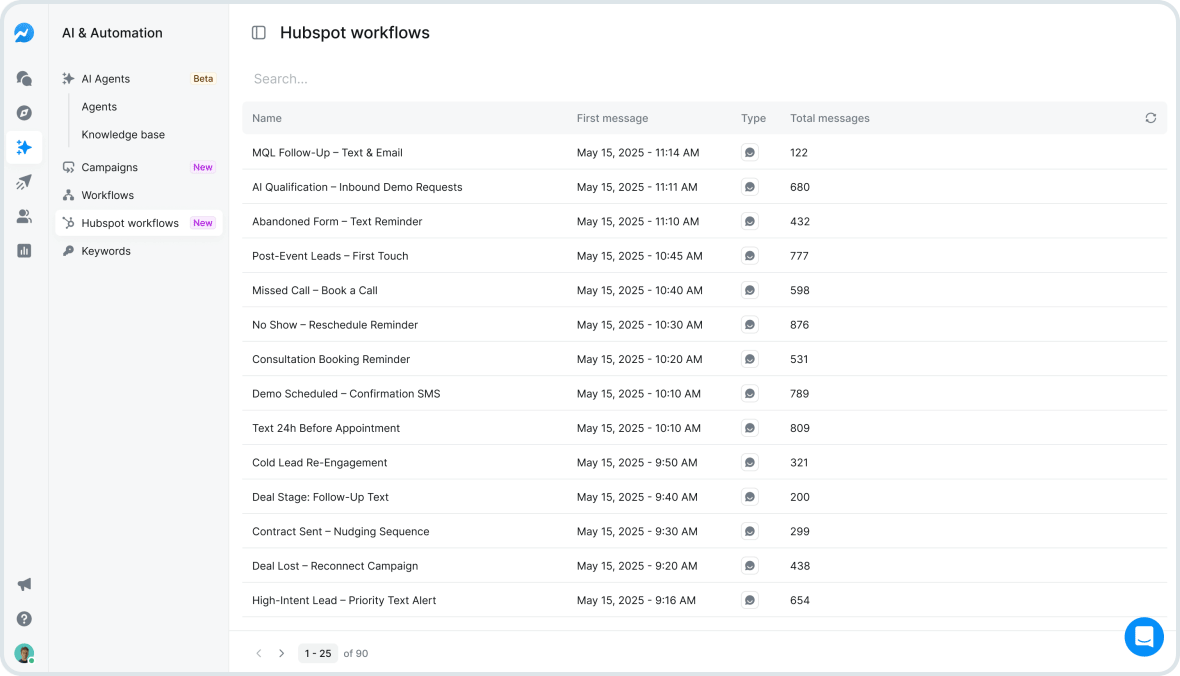Open the analytics bar-chart icon in sidebar
Viewport: 1180px width, 676px height.
pos(24,250)
